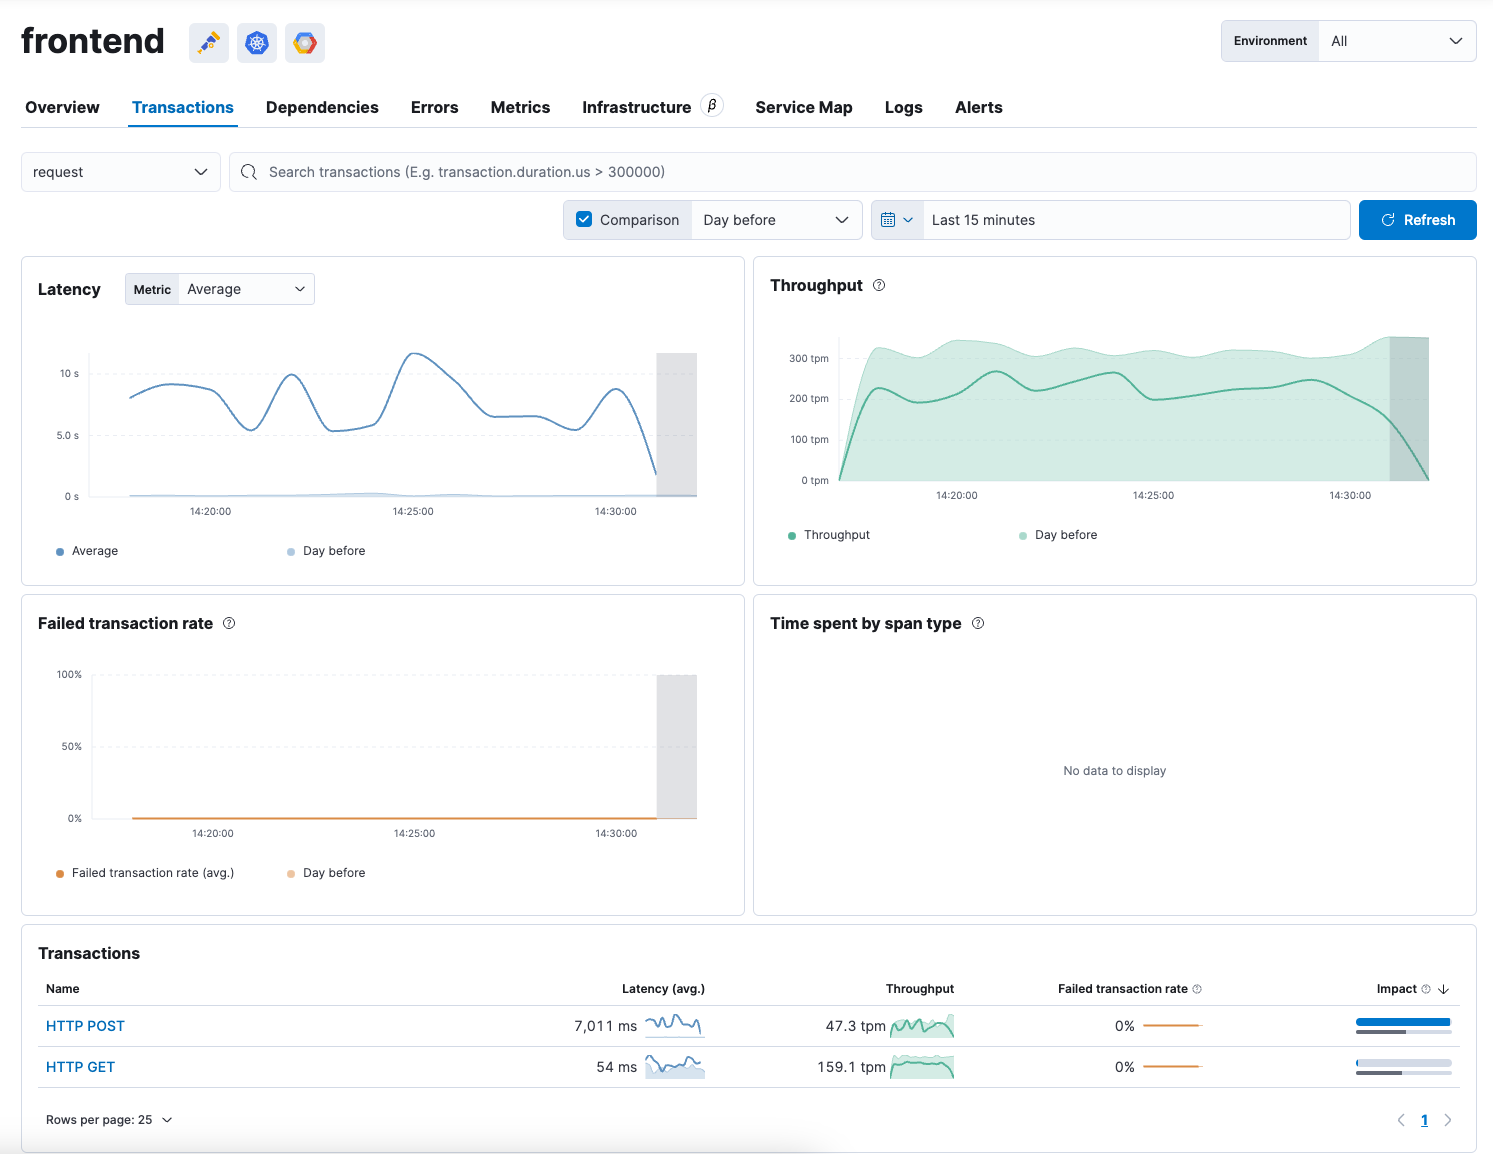Open the Environment dropdown

coord(1396,41)
